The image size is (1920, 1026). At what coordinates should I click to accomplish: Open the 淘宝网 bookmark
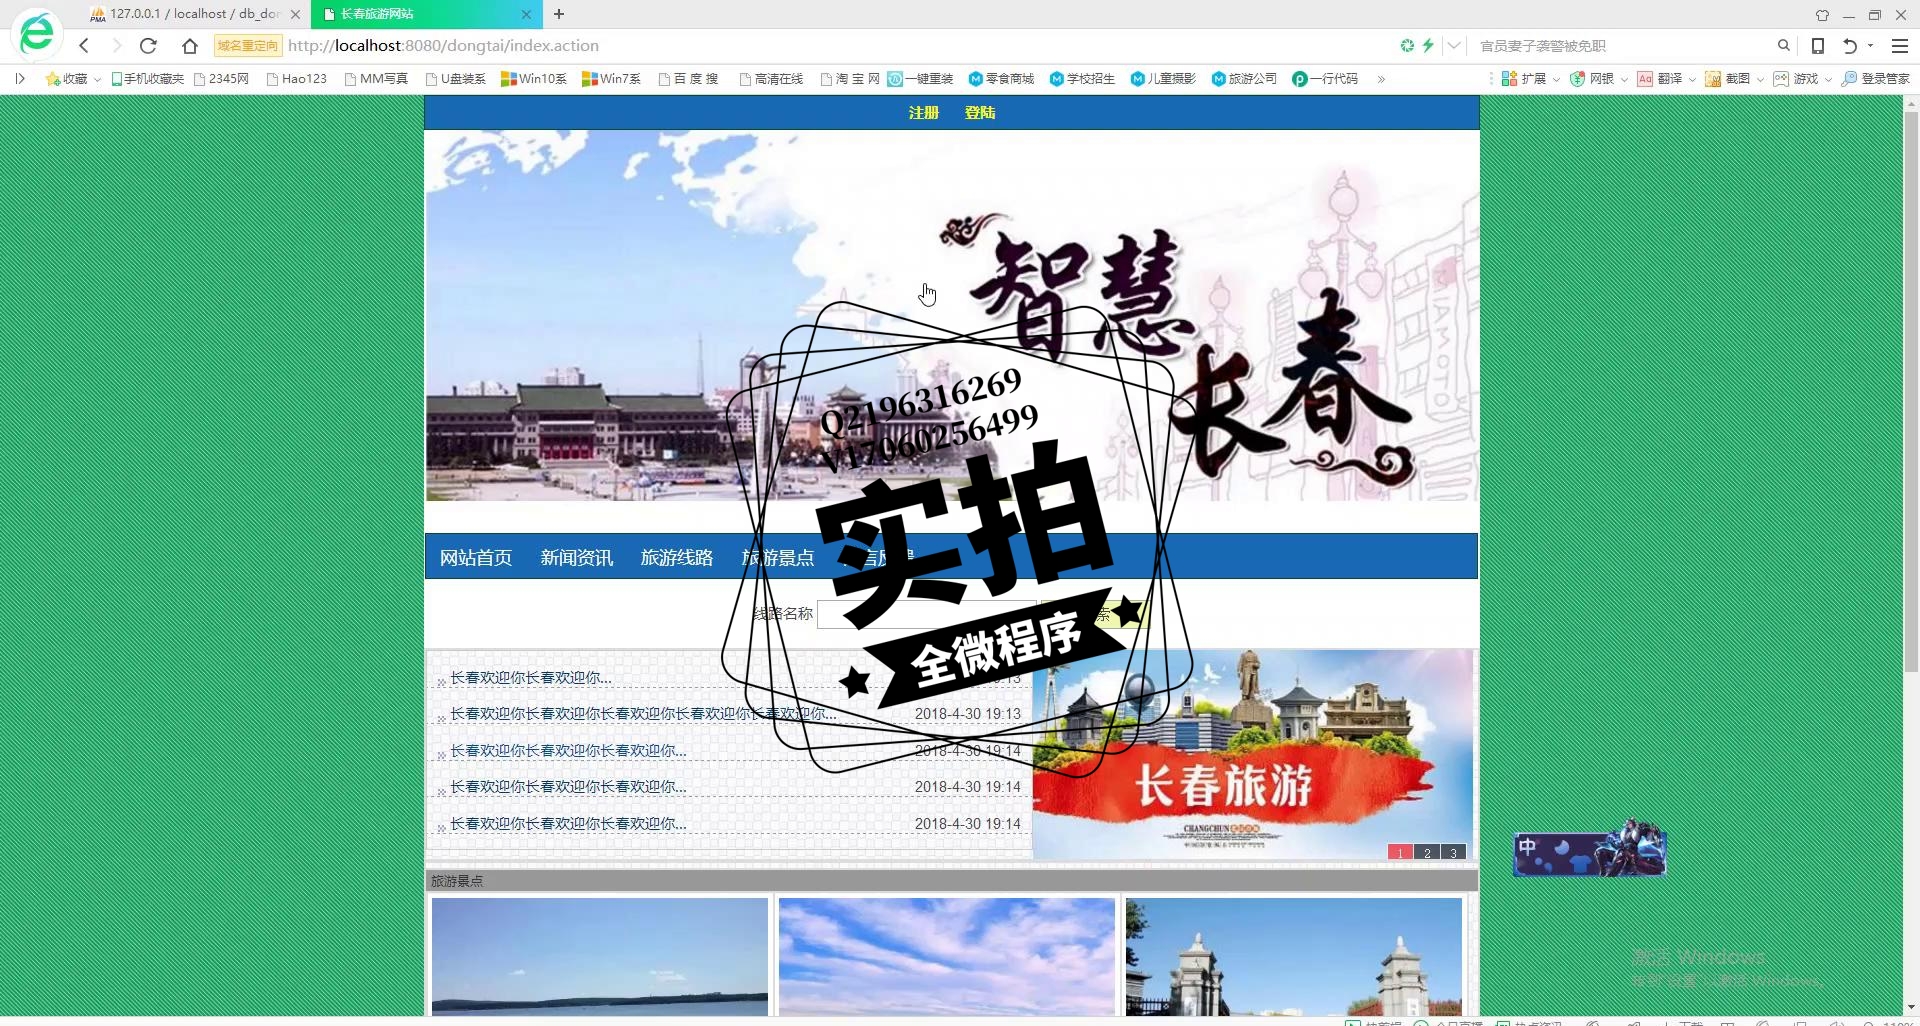tap(850, 79)
